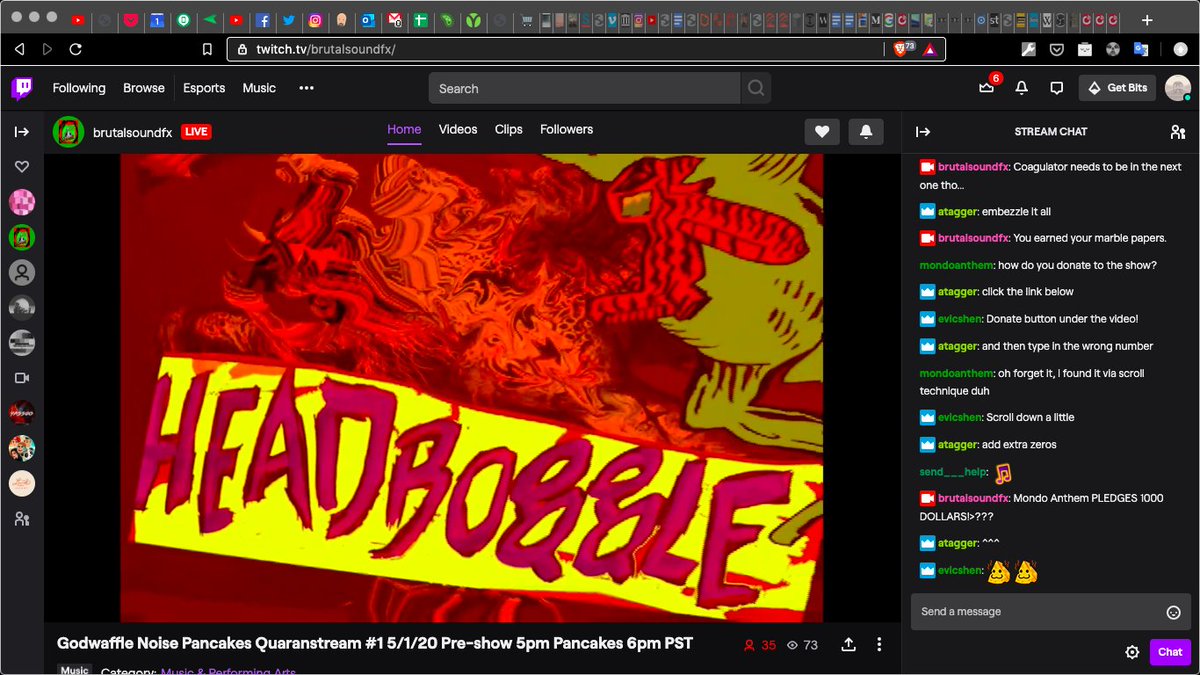Click the Send a message field
This screenshot has width=1200, height=675.
[1035, 612]
